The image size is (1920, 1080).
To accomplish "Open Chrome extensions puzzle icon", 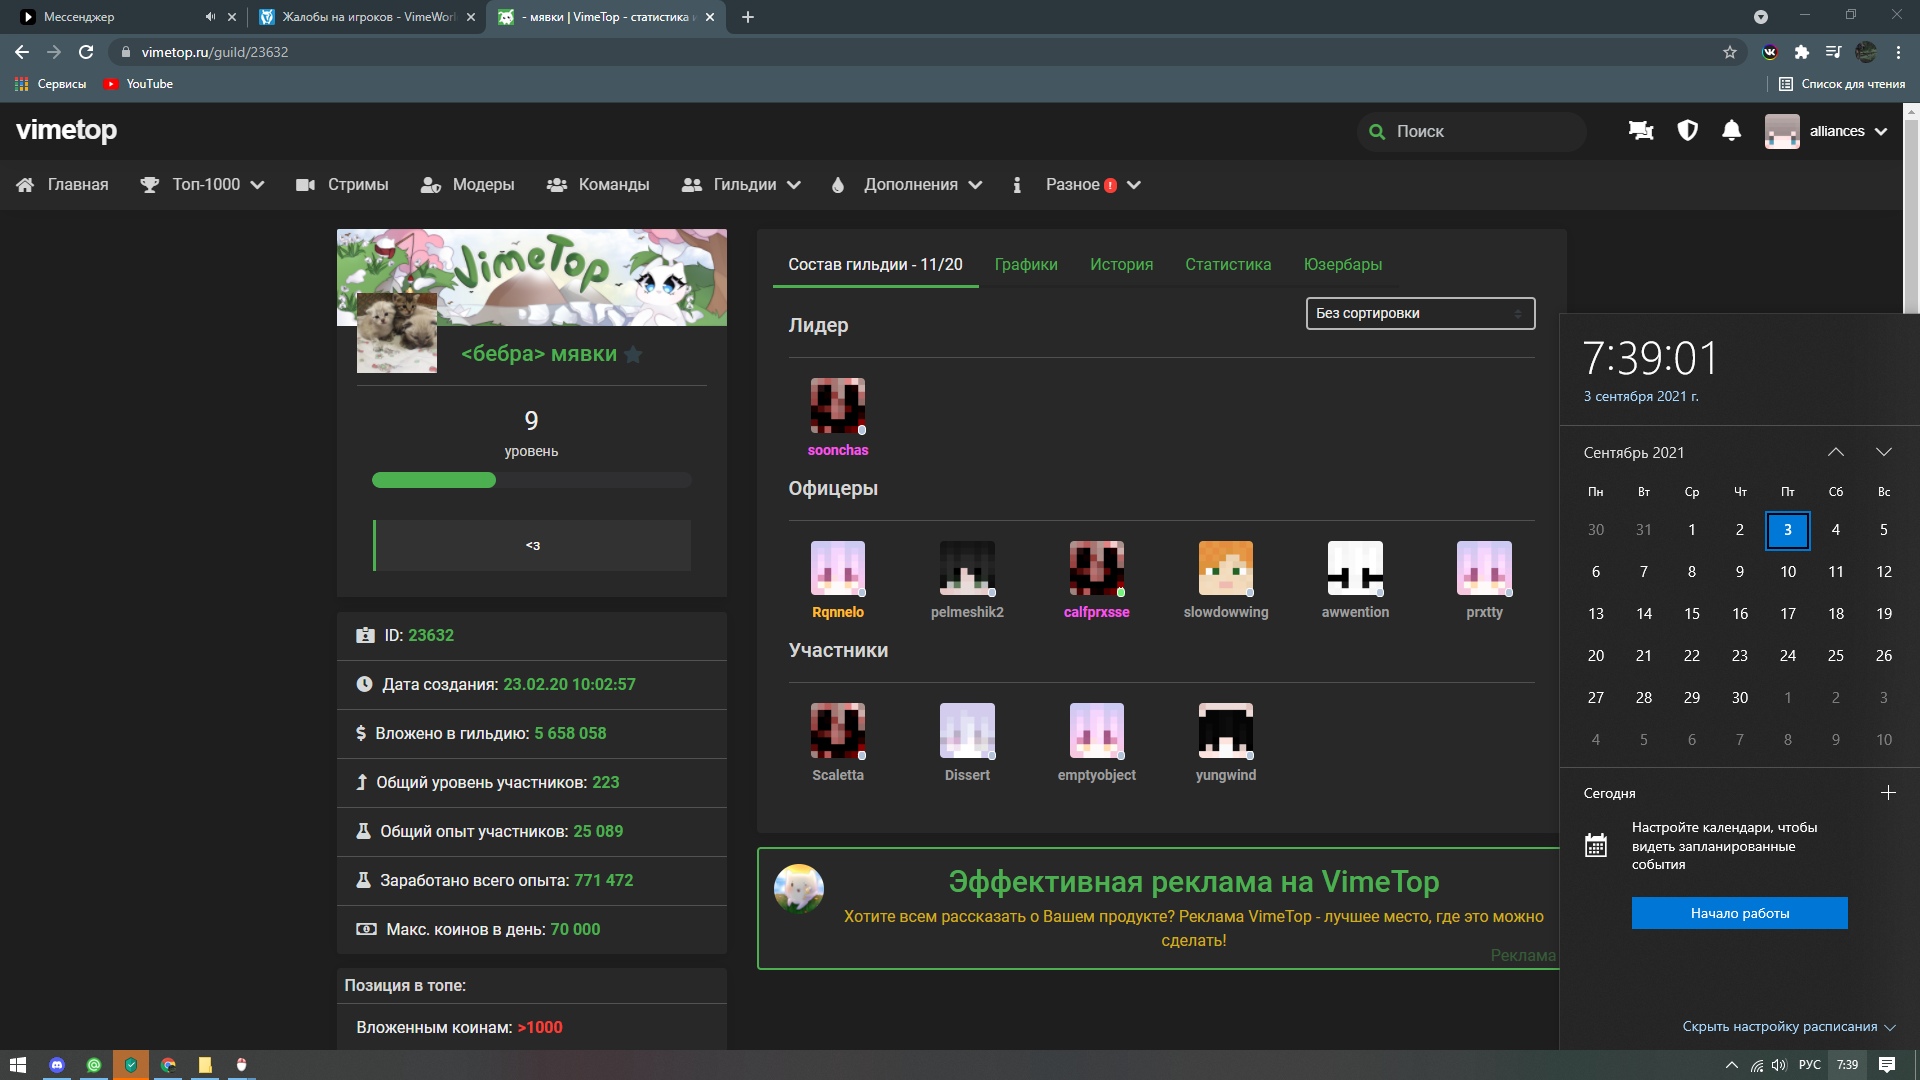I will coord(1801,52).
